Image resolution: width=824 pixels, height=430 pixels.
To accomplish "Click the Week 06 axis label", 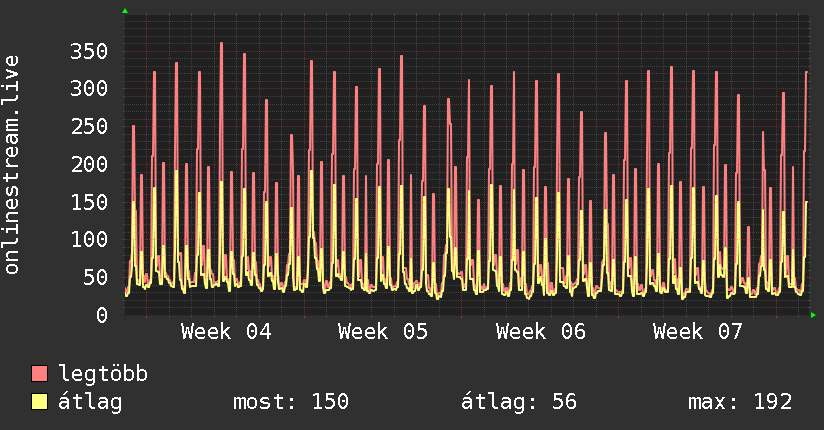I will pyautogui.click(x=541, y=332).
